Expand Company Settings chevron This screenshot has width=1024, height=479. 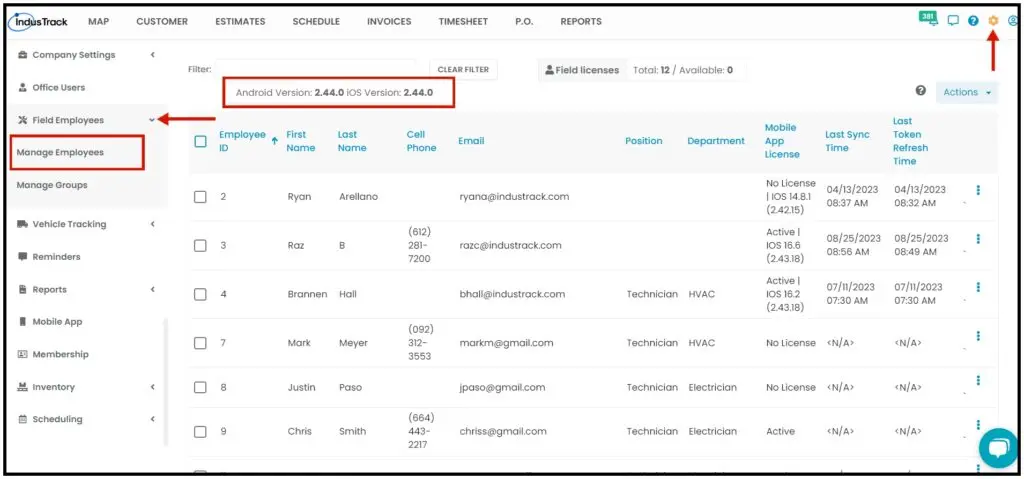[x=152, y=55]
